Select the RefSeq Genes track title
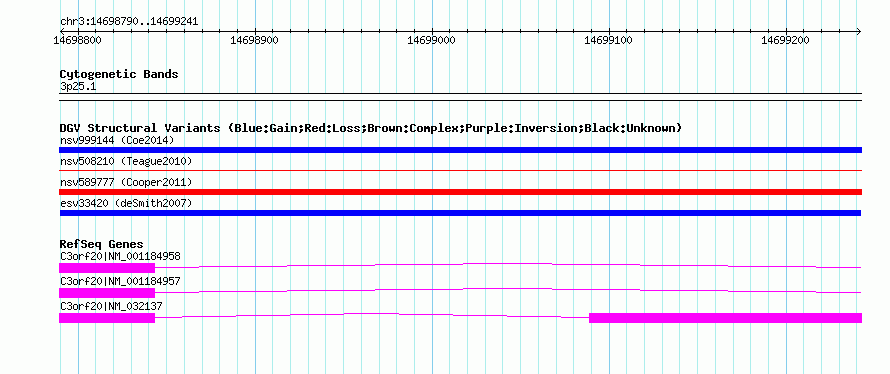 (101, 244)
